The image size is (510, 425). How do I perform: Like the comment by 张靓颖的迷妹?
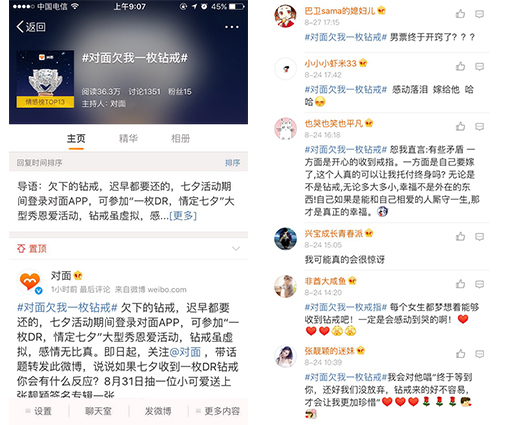[x=460, y=354]
